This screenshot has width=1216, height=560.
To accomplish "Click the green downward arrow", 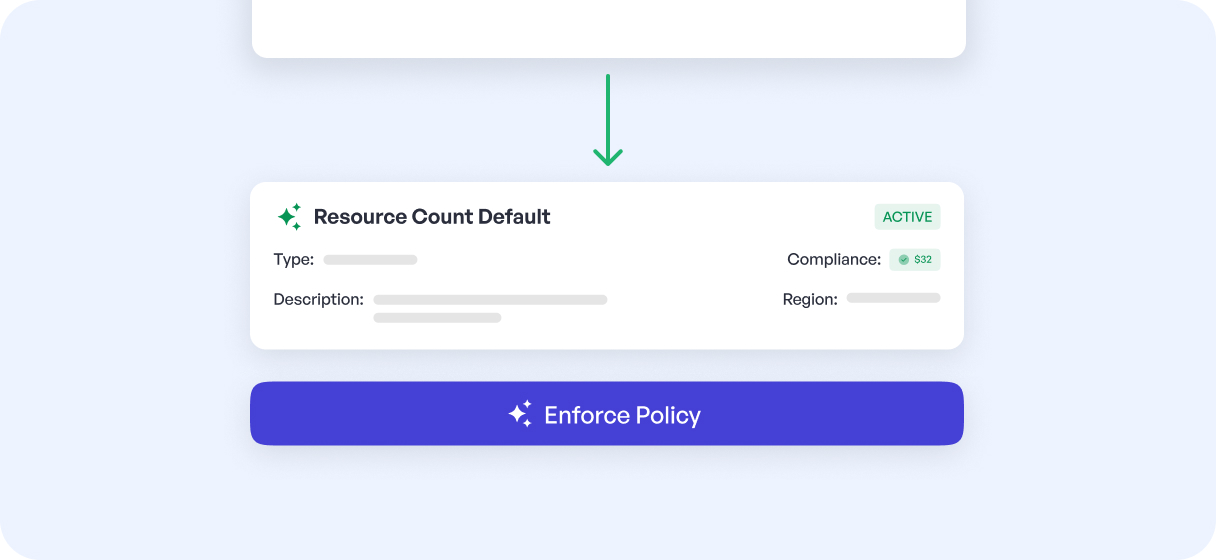I will 607,120.
